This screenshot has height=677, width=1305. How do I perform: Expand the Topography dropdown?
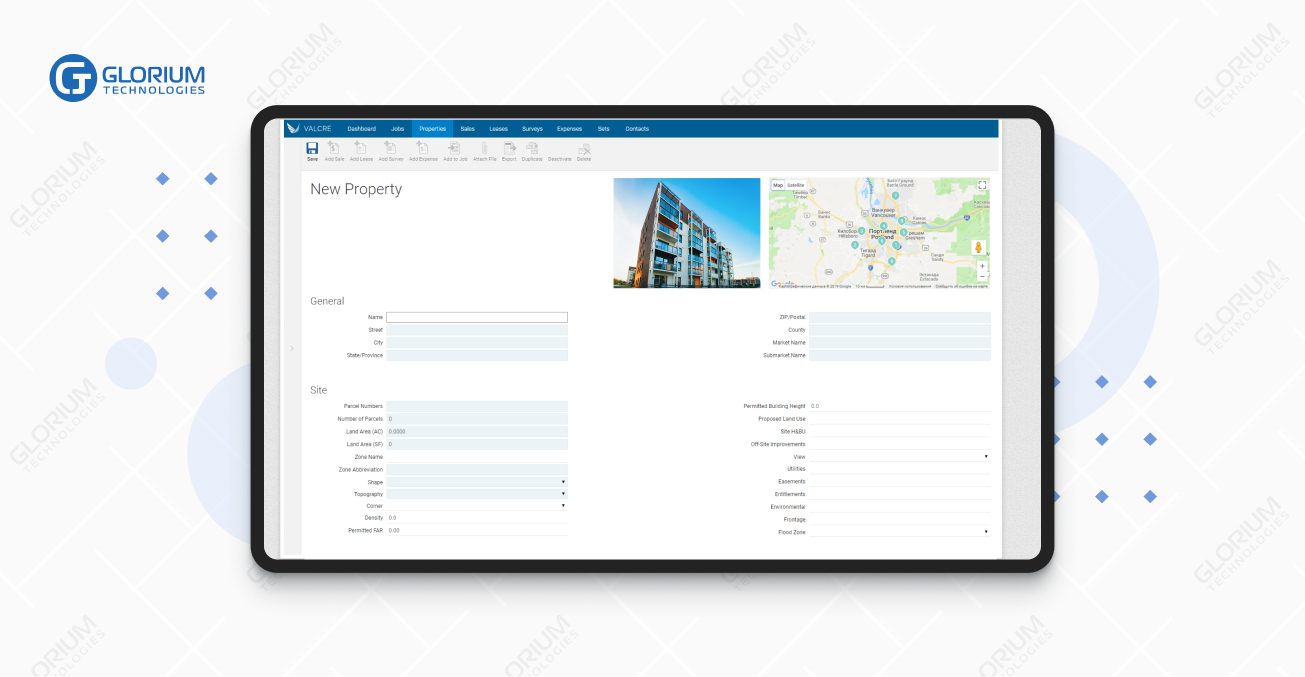tap(477, 494)
